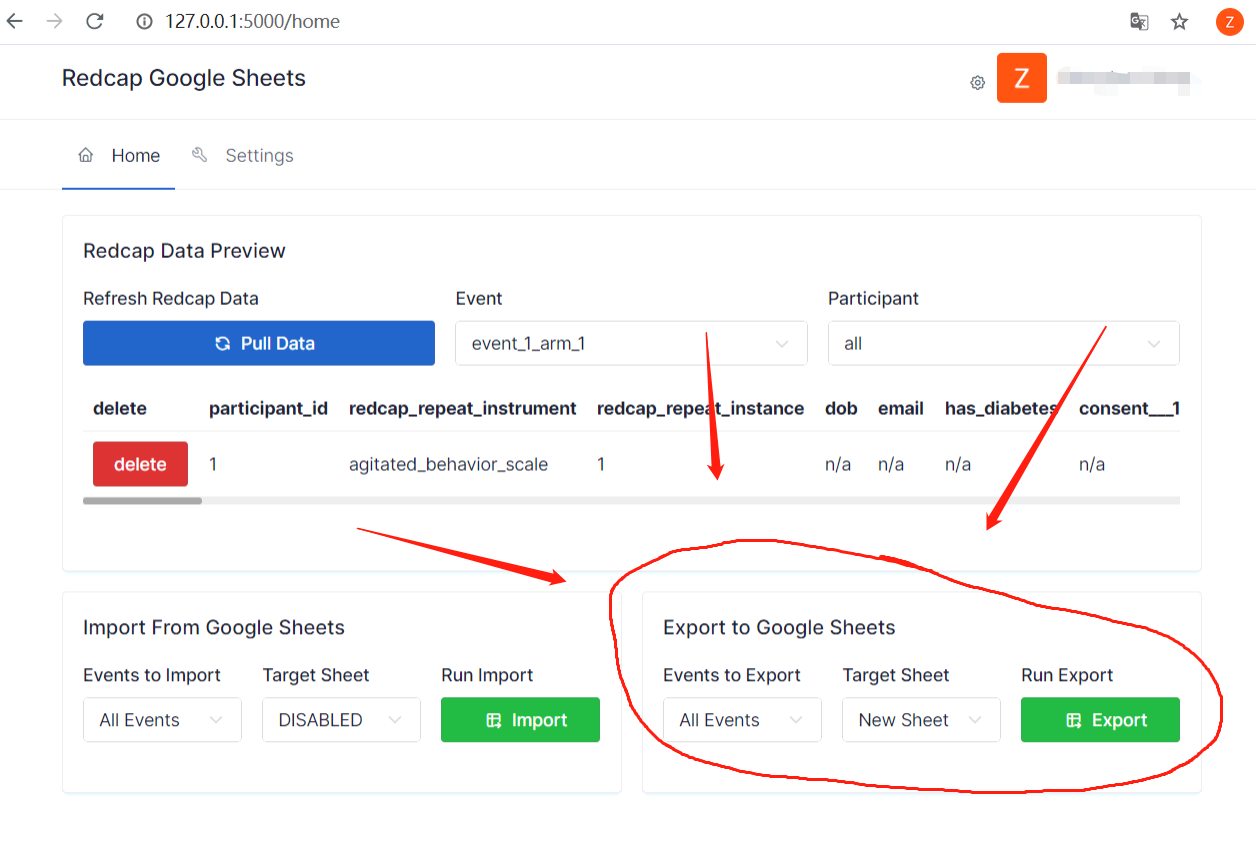The image size is (1256, 845).
Task: Reload the page using the browser refresh icon
Action: pos(94,21)
